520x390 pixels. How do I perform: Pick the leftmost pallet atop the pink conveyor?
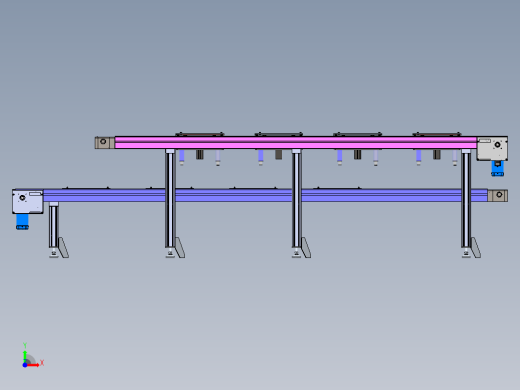coord(200,134)
